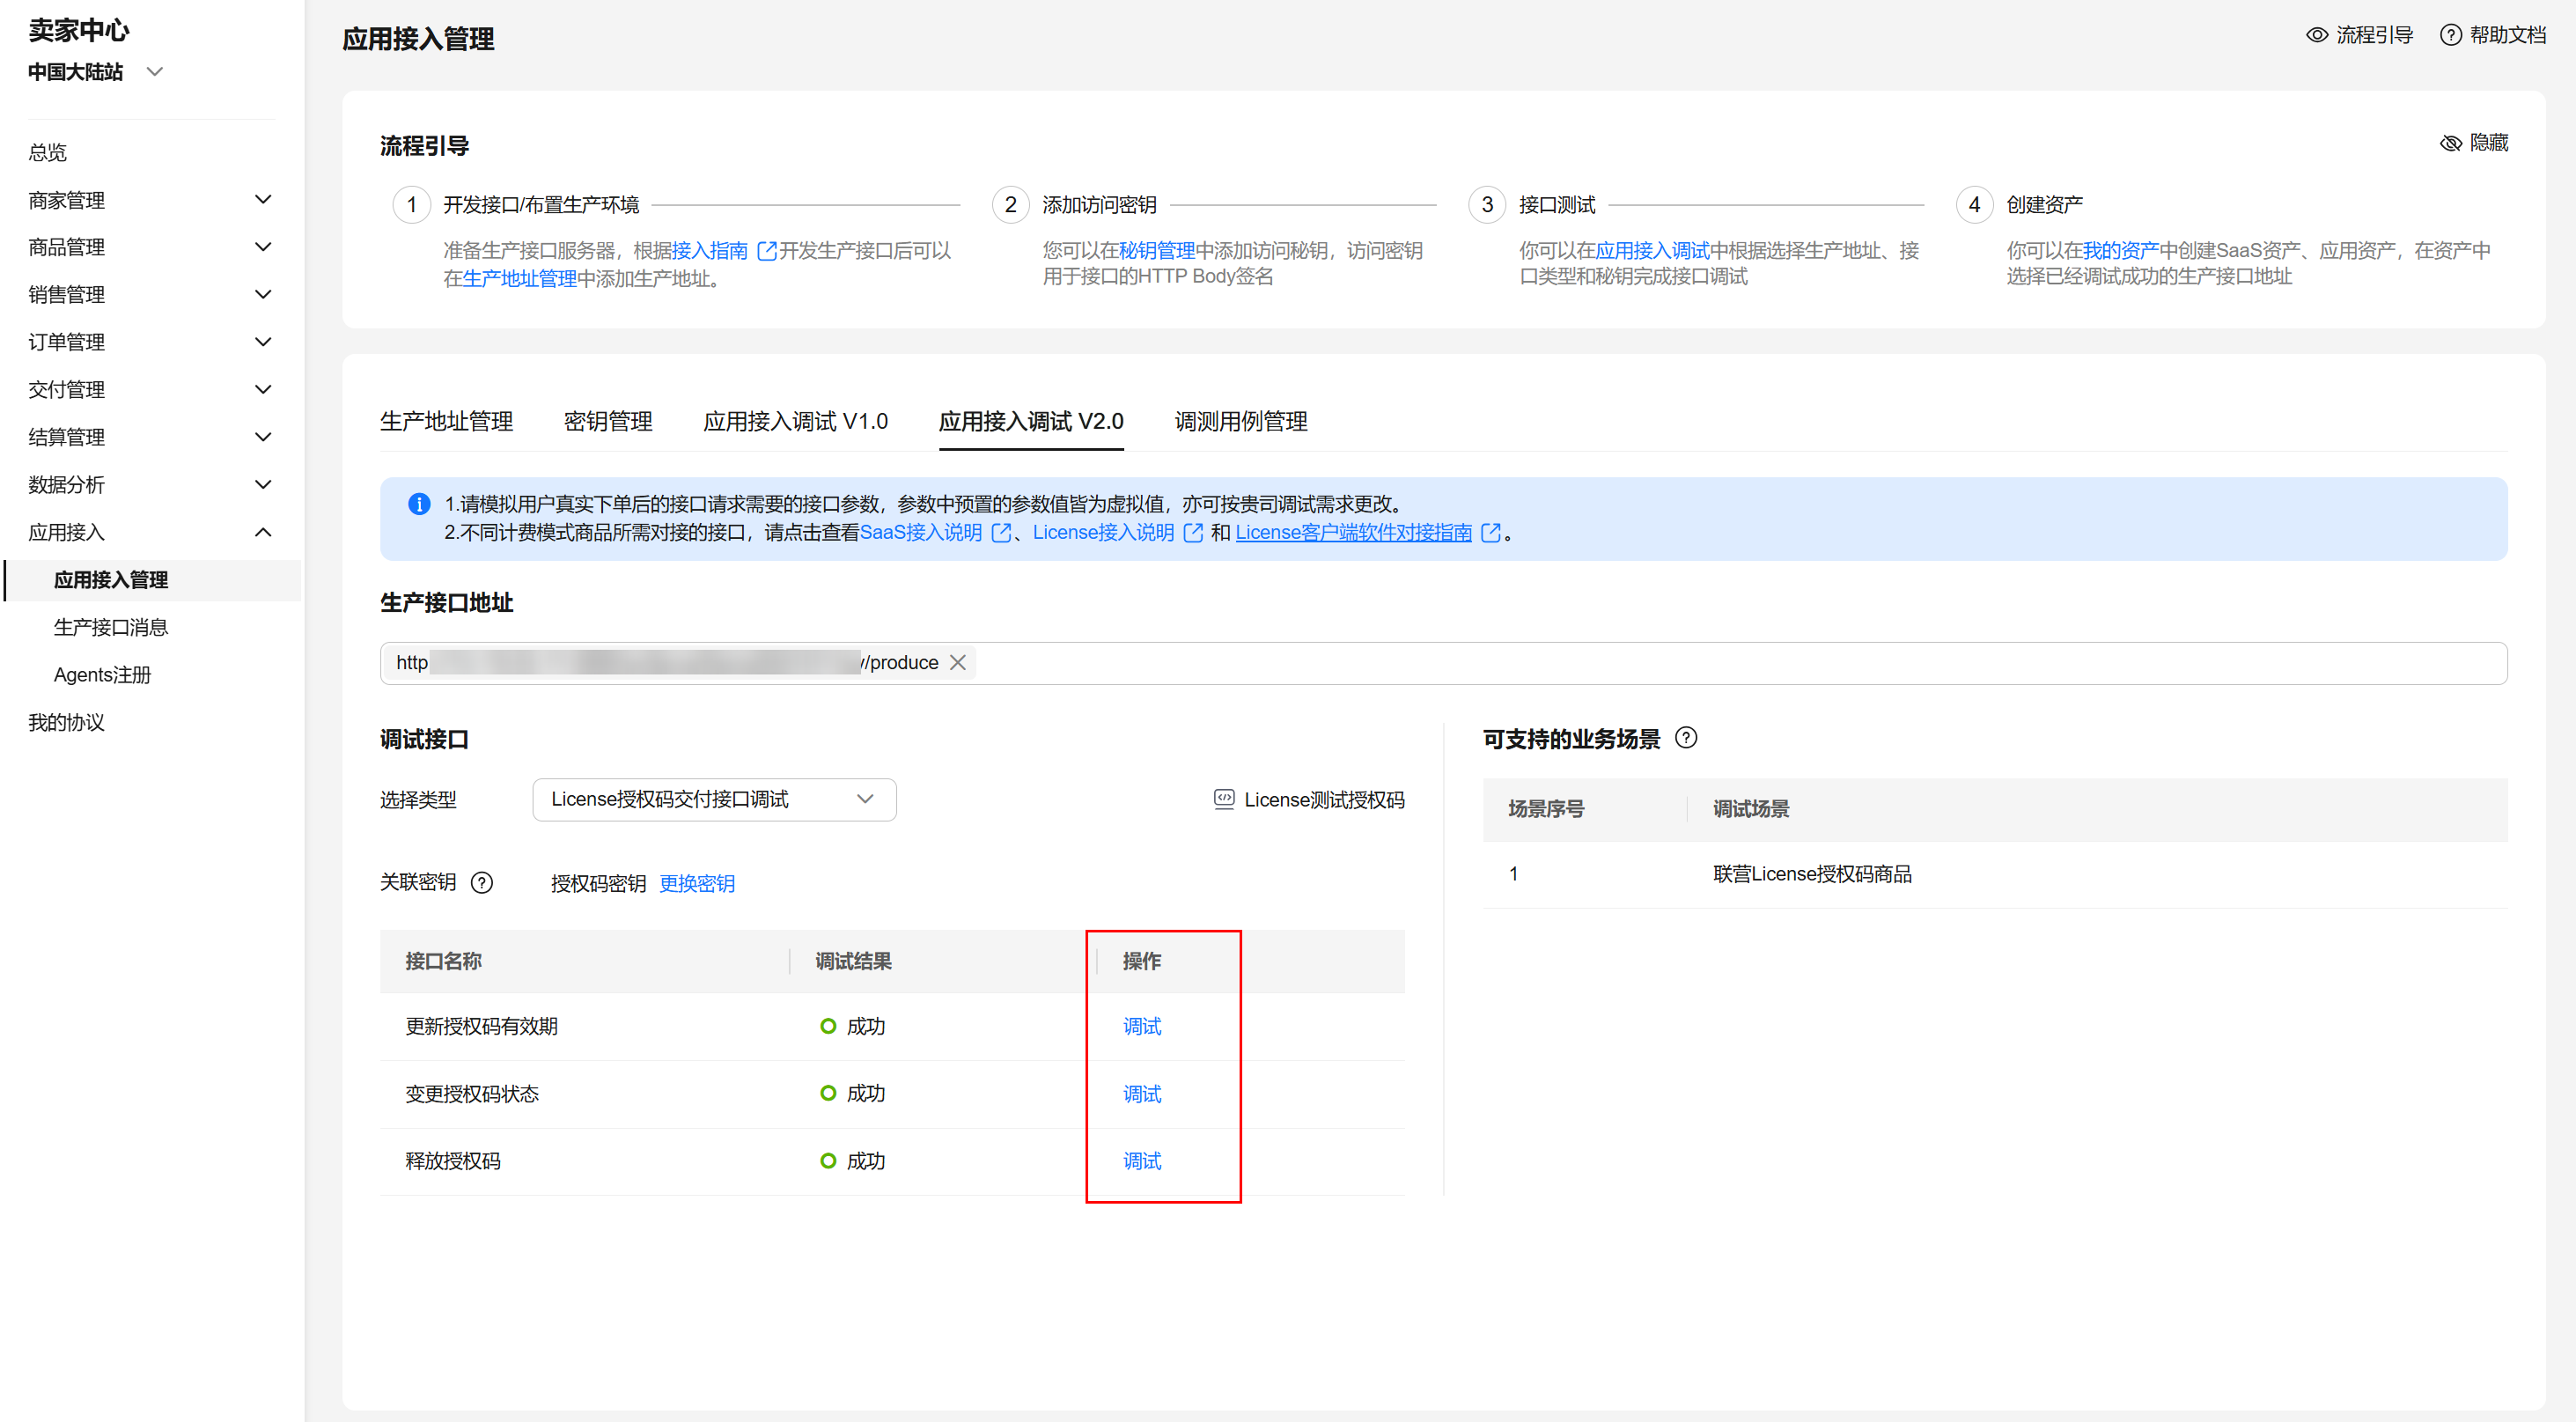Click help icon next to 可支持的业务场景
Viewport: 2576px width, 1422px height.
(x=1686, y=738)
